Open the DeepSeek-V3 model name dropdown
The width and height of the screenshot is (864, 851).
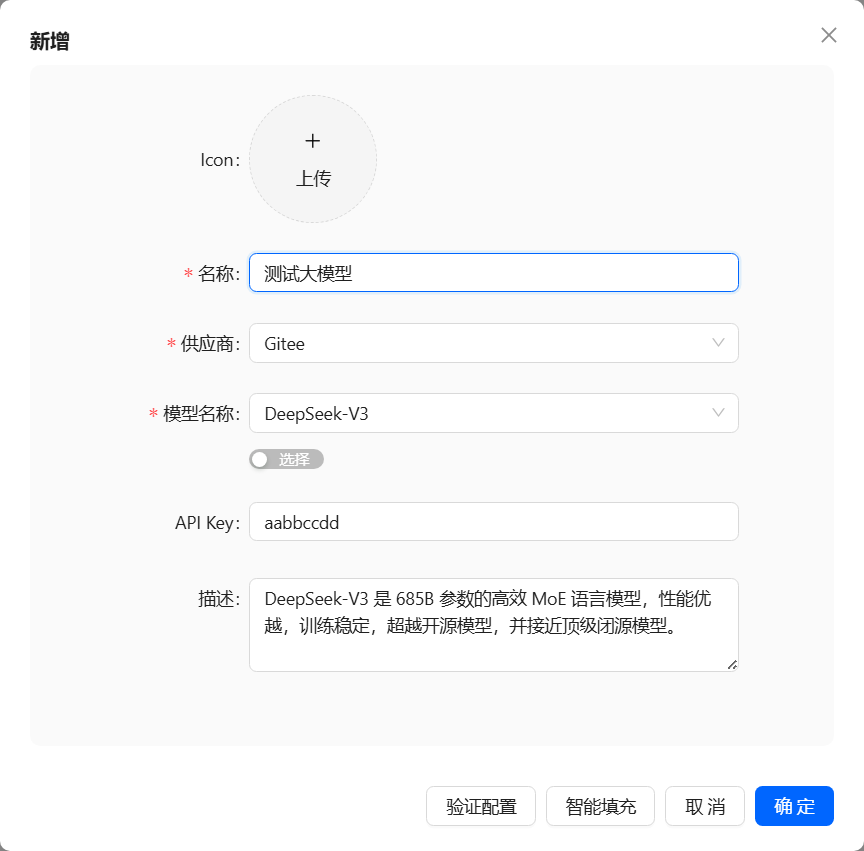[480, 413]
